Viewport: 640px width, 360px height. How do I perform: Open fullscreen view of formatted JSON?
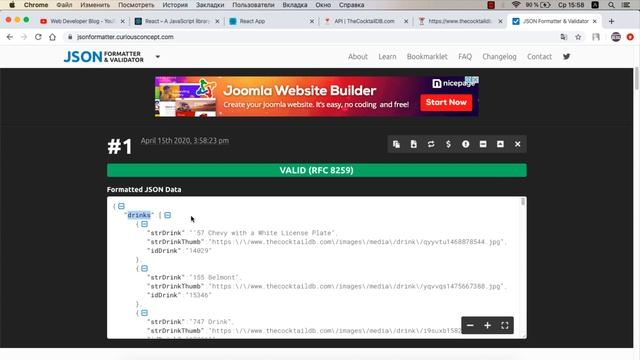[505, 325]
